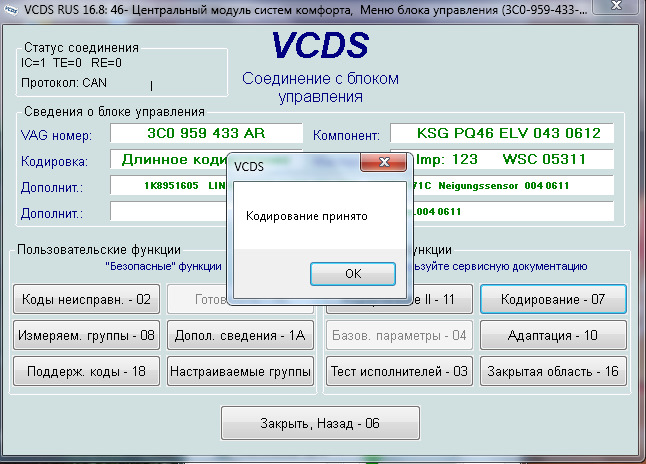Open Настраиваемые группы button

coord(240,371)
